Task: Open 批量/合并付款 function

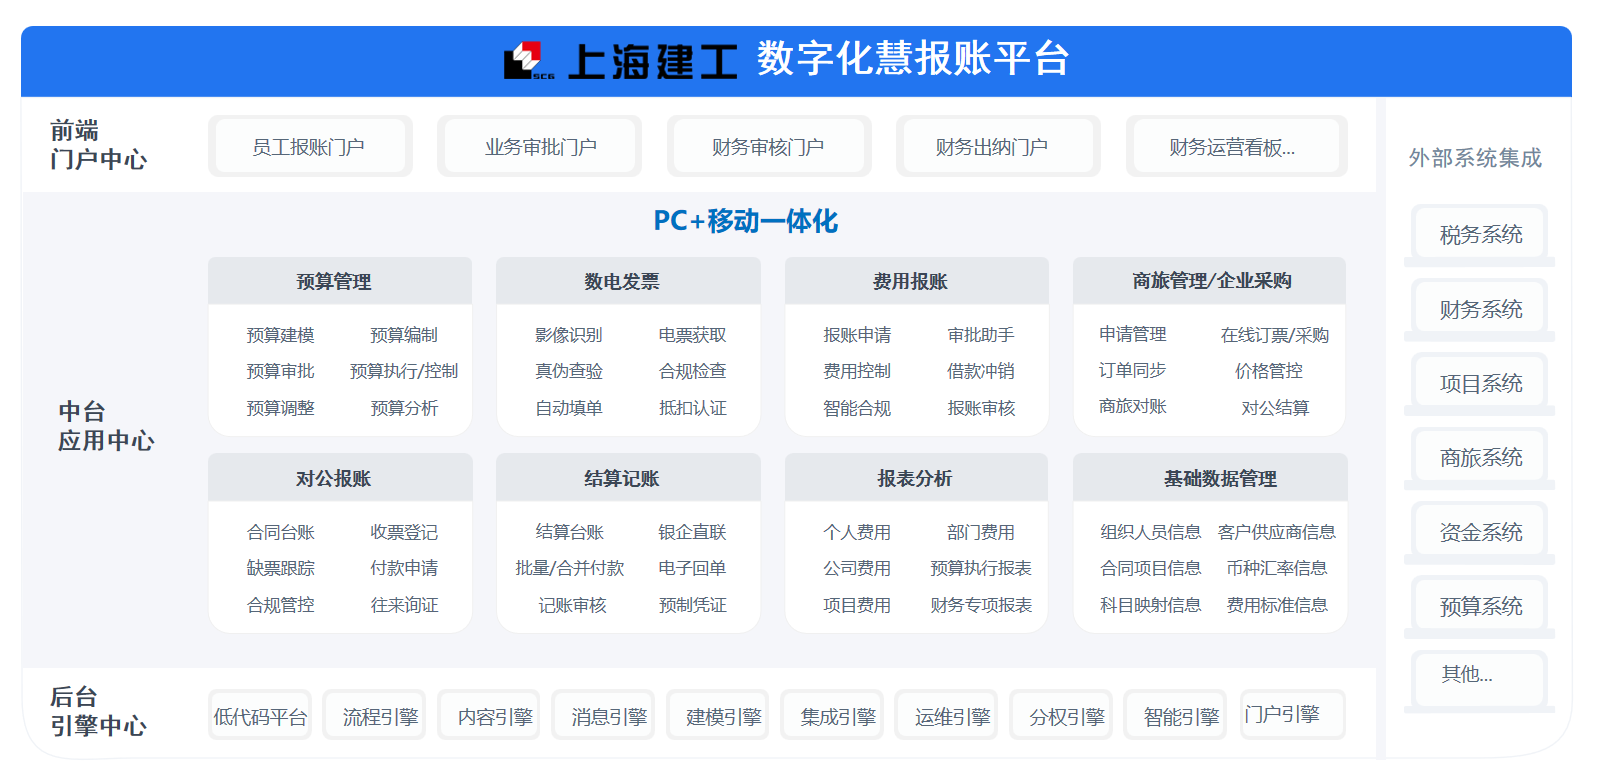Action: [570, 568]
